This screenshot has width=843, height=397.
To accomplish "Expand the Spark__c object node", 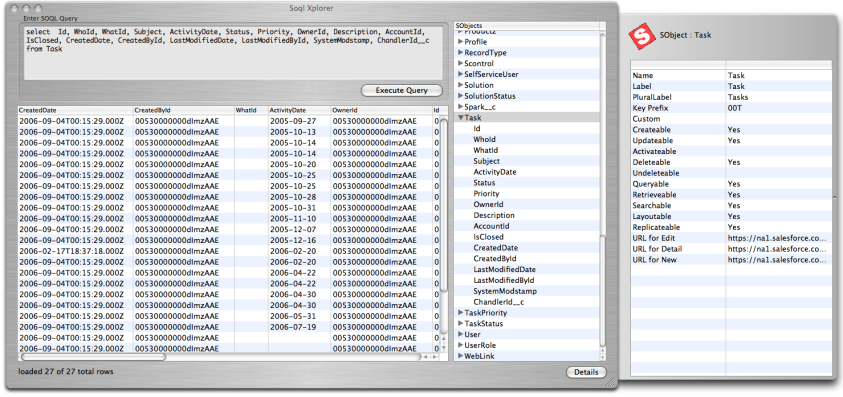I will tap(460, 107).
